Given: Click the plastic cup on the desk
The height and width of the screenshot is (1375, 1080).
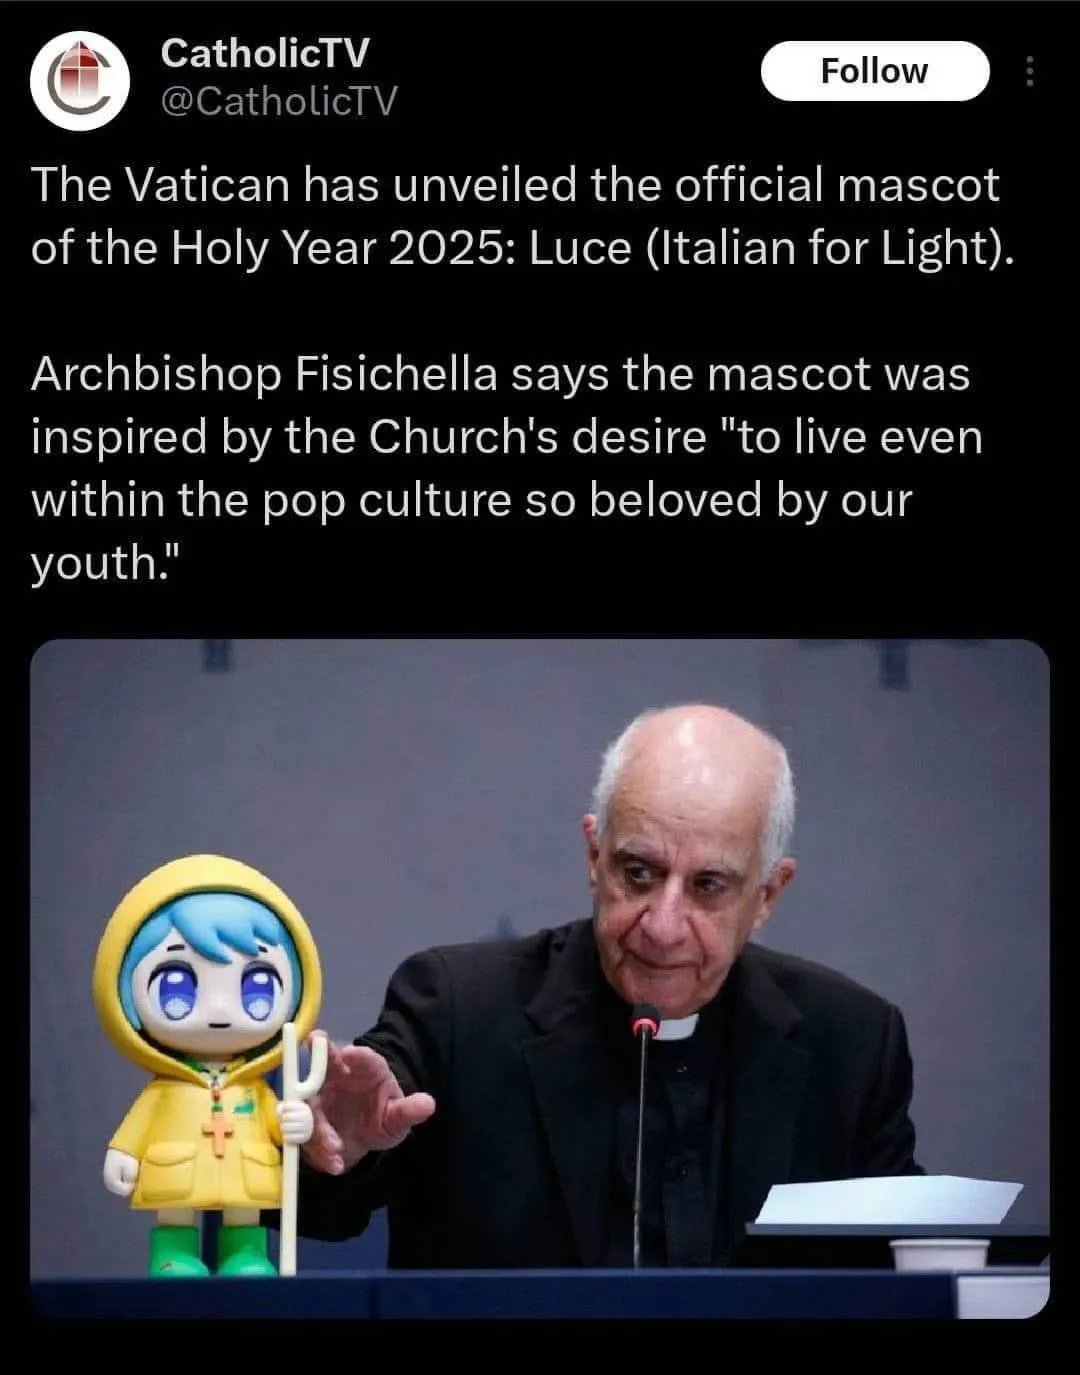Looking at the screenshot, I should (940, 1254).
